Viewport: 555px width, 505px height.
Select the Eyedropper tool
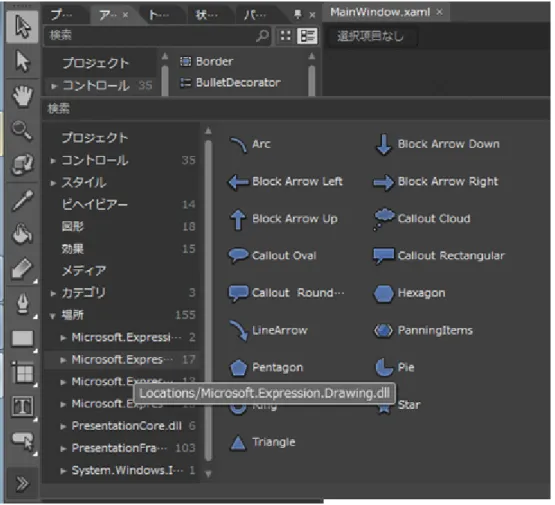click(22, 200)
